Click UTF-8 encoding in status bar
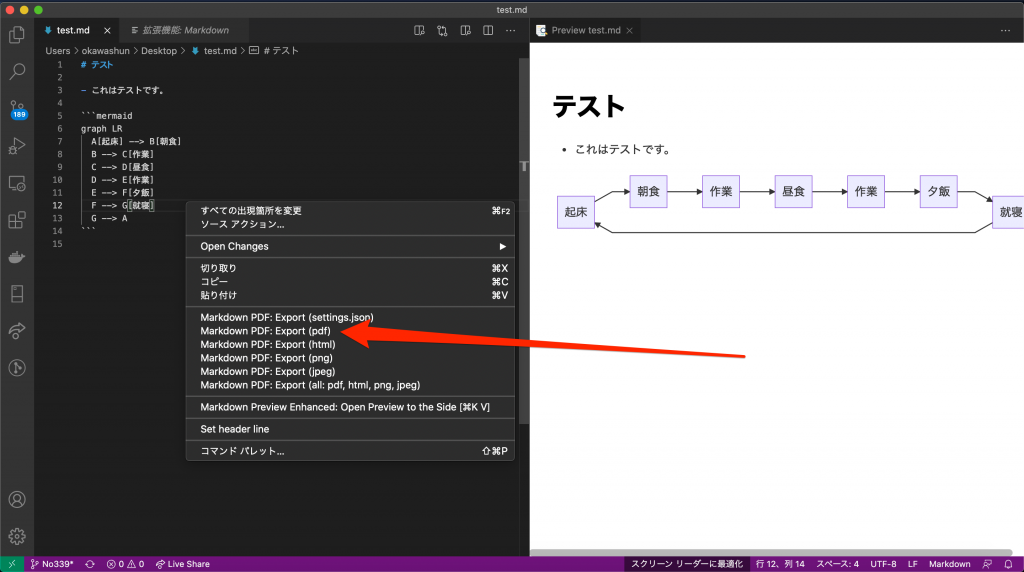 (883, 564)
